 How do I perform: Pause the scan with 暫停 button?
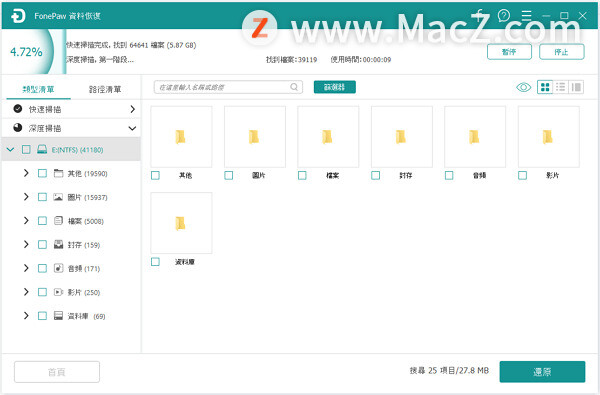[x=509, y=52]
